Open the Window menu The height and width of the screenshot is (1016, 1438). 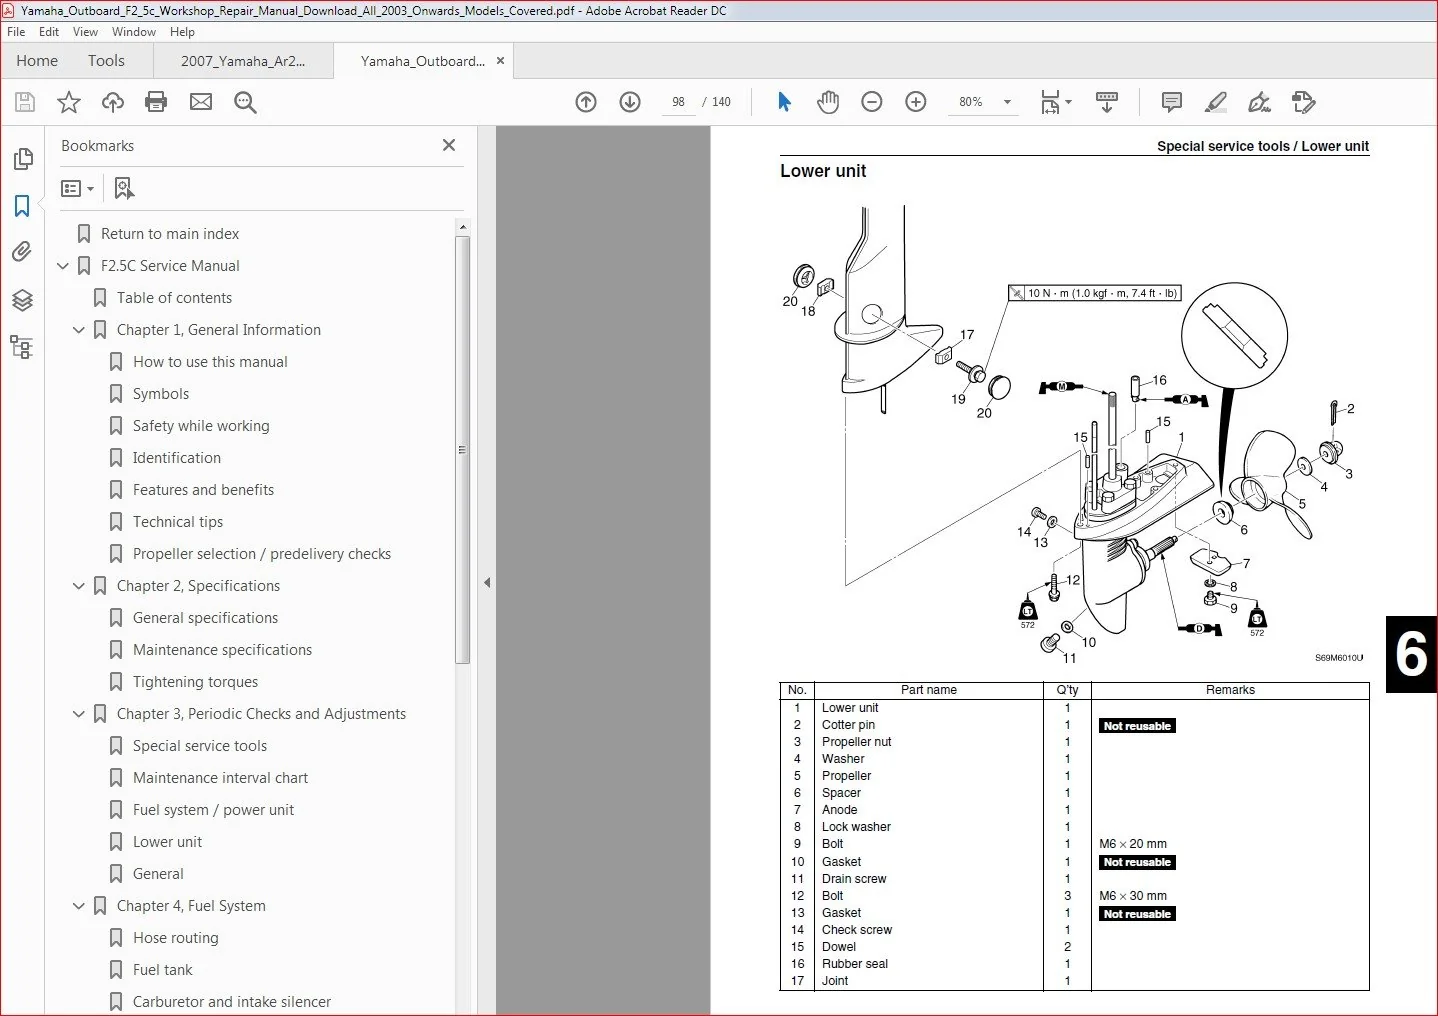pos(134,32)
